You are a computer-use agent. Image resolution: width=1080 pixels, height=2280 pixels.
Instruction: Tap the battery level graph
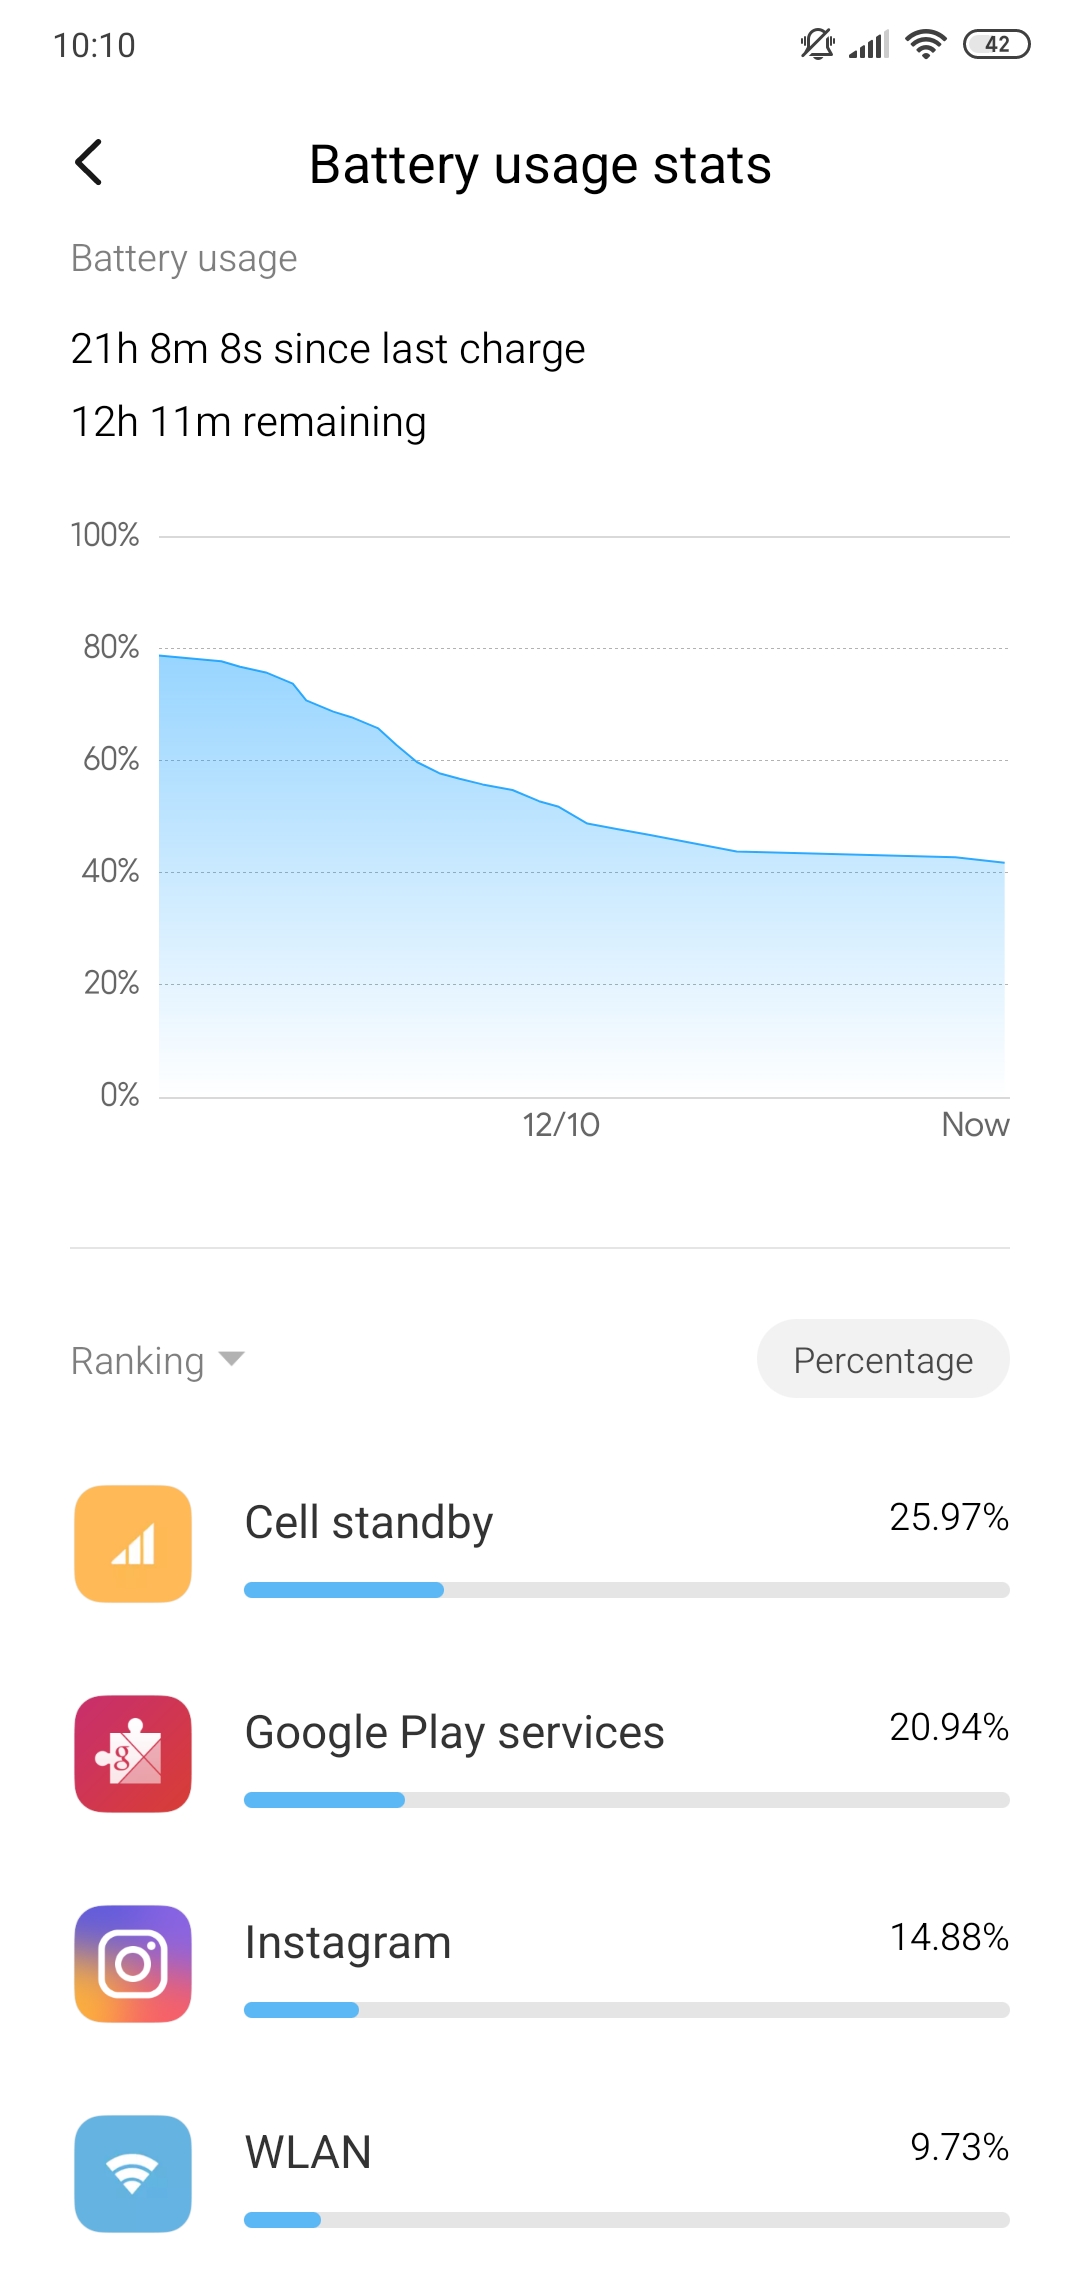click(x=583, y=818)
